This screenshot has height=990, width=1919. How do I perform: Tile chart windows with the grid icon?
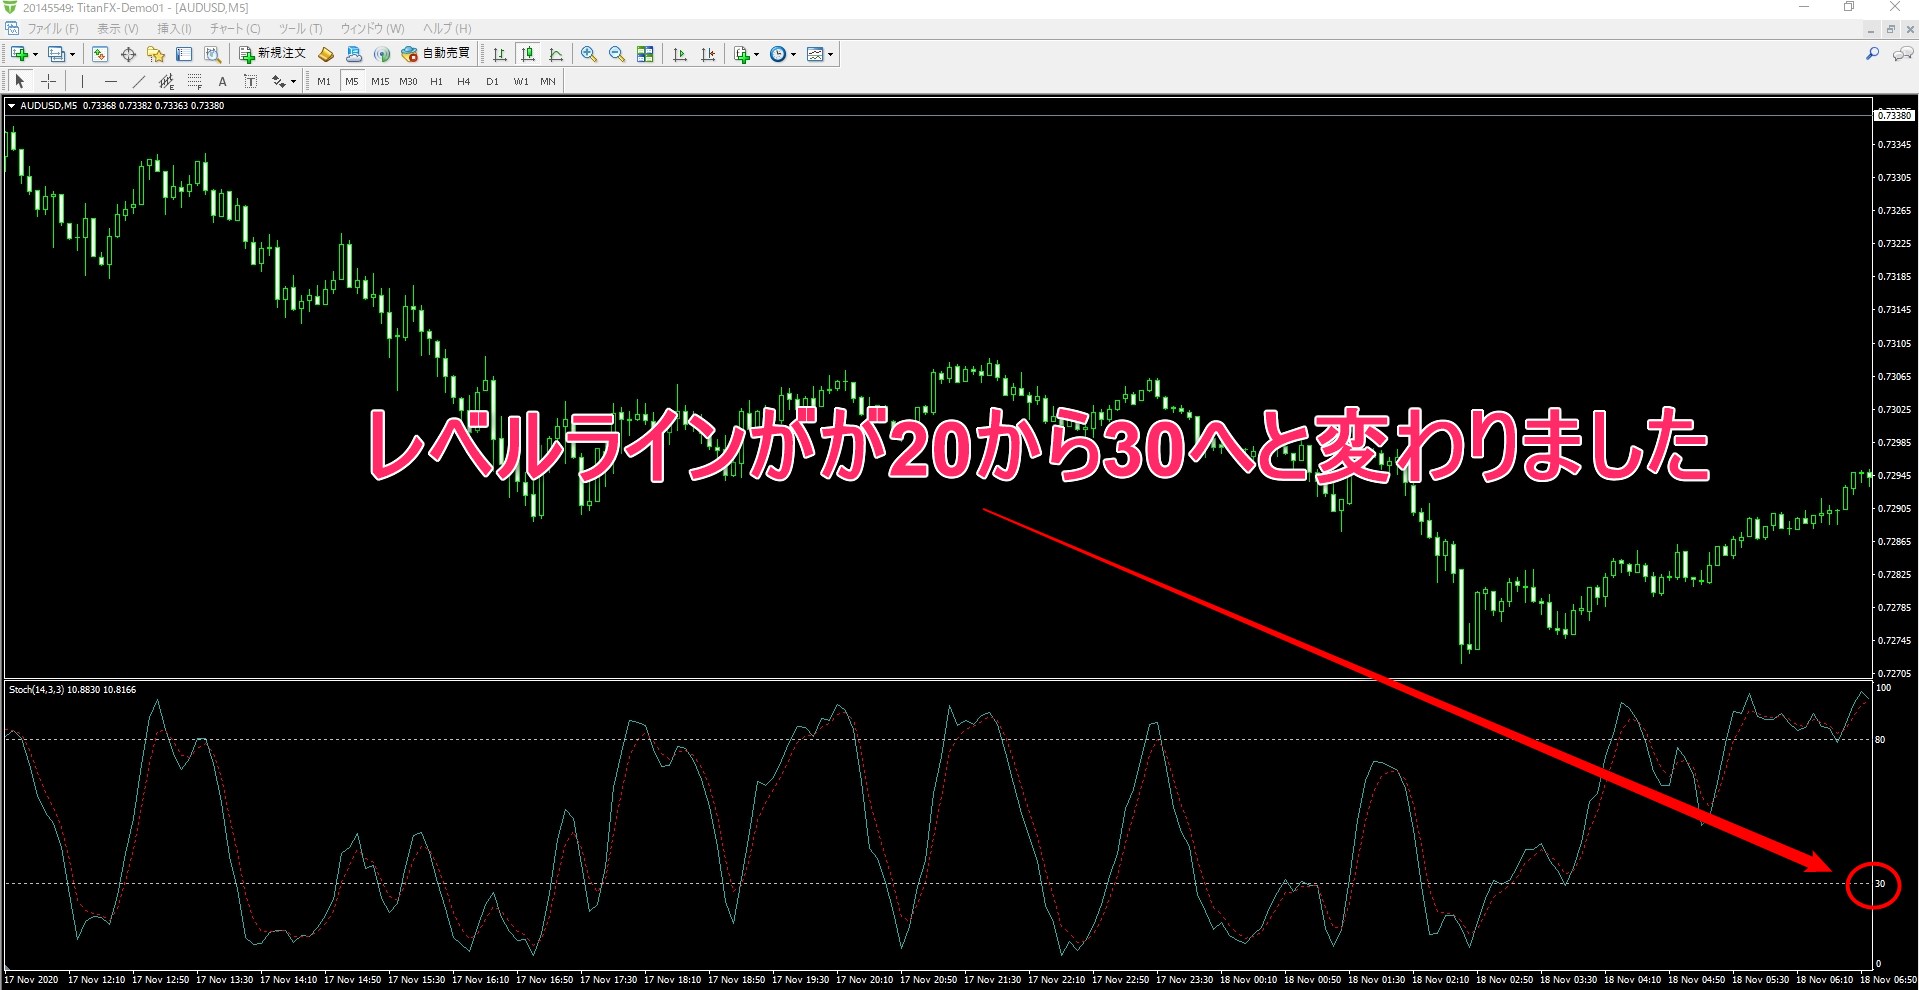point(645,54)
